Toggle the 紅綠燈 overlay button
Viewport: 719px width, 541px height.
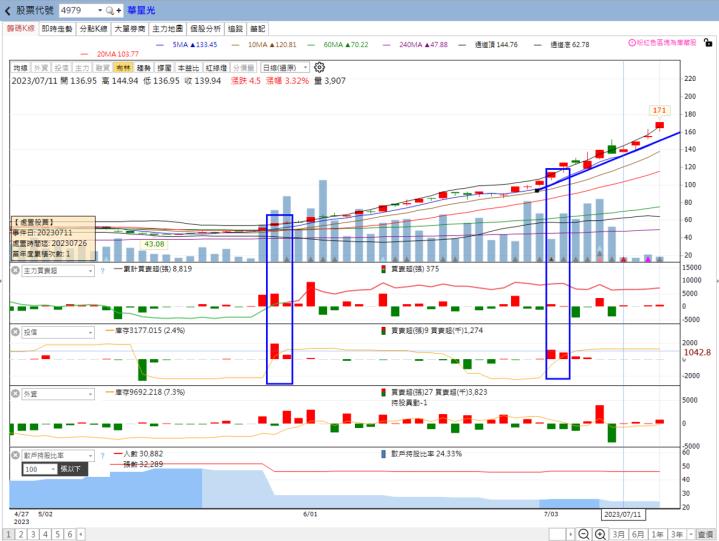click(216, 68)
